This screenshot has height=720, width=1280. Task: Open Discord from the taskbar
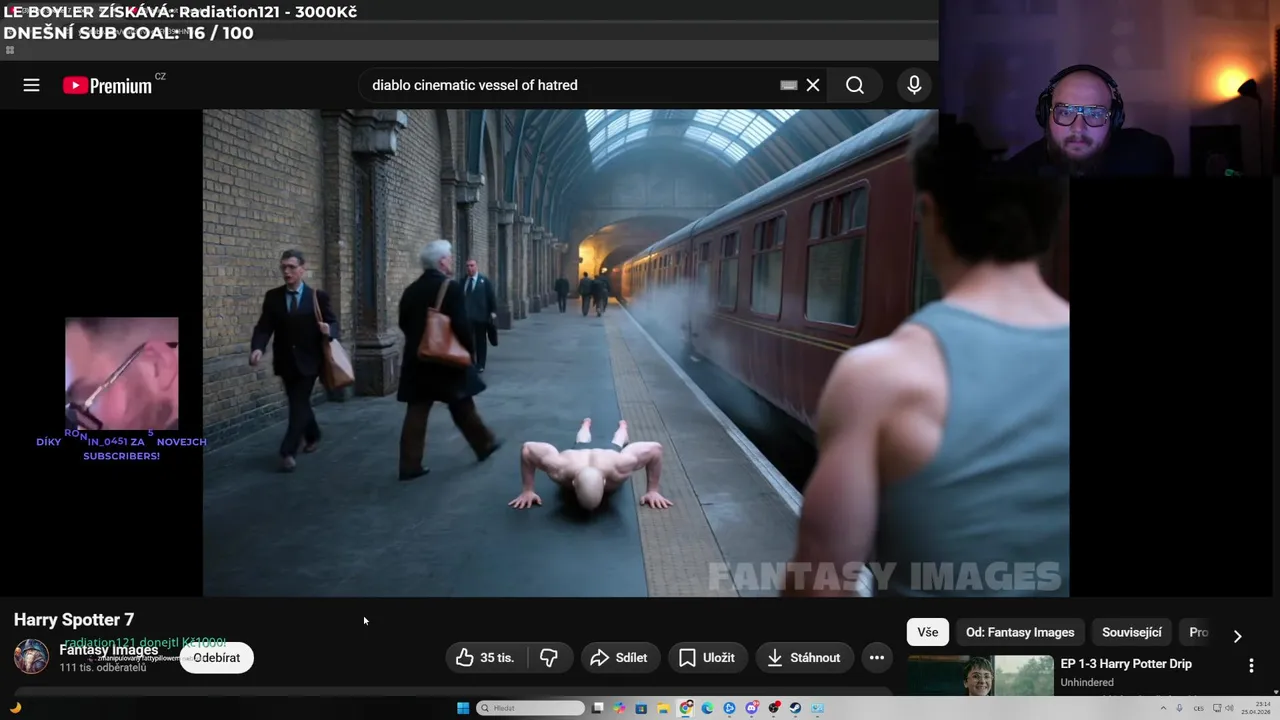[x=751, y=708]
